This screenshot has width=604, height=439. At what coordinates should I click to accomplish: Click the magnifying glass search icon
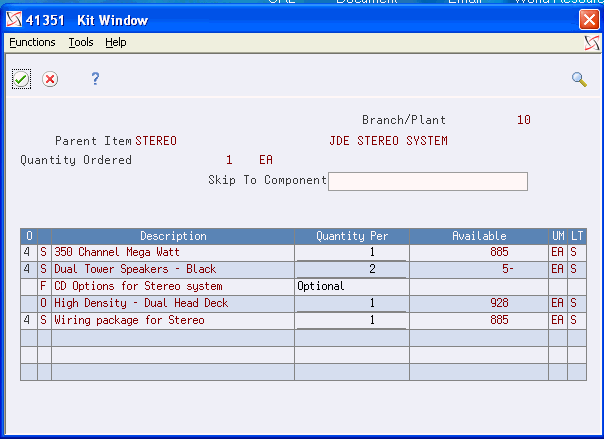coord(579,79)
